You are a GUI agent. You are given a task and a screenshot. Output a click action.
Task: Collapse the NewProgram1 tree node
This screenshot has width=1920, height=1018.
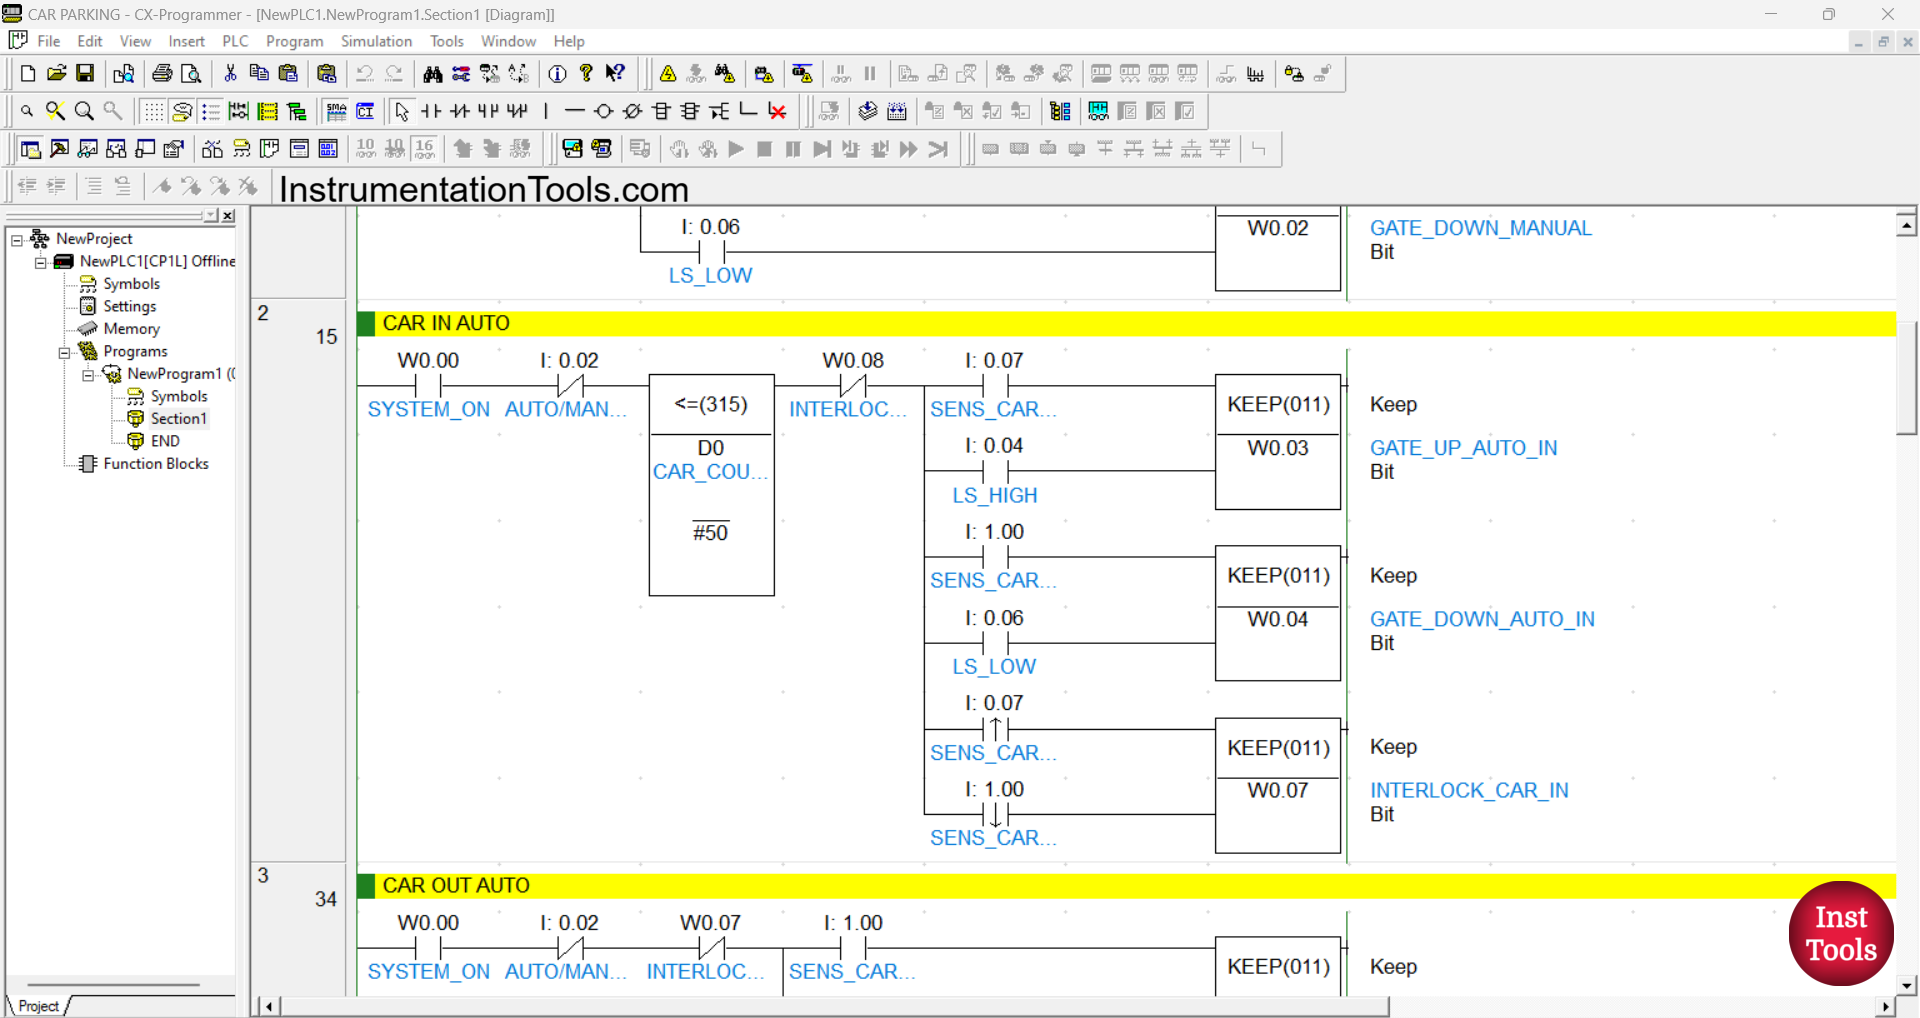coord(89,373)
